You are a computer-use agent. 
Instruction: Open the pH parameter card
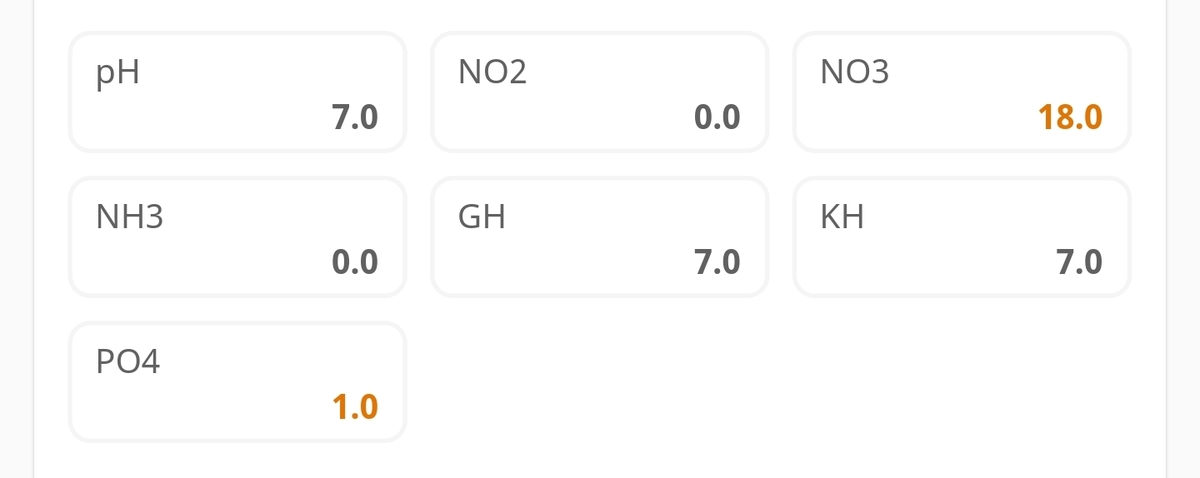coord(237,92)
